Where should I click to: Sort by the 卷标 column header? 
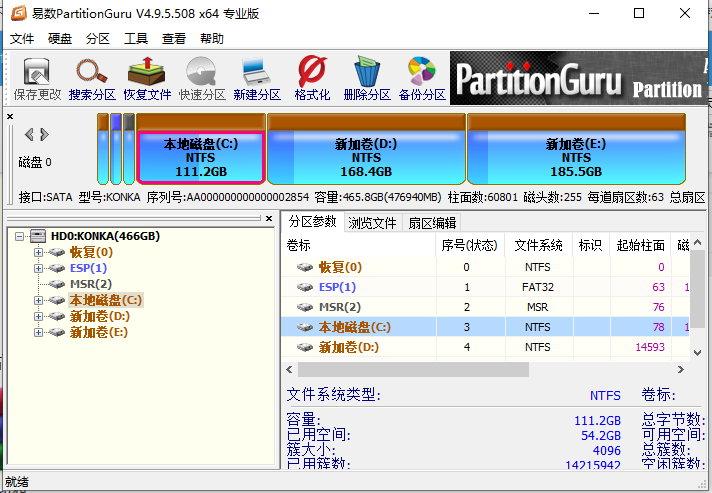pyautogui.click(x=359, y=246)
